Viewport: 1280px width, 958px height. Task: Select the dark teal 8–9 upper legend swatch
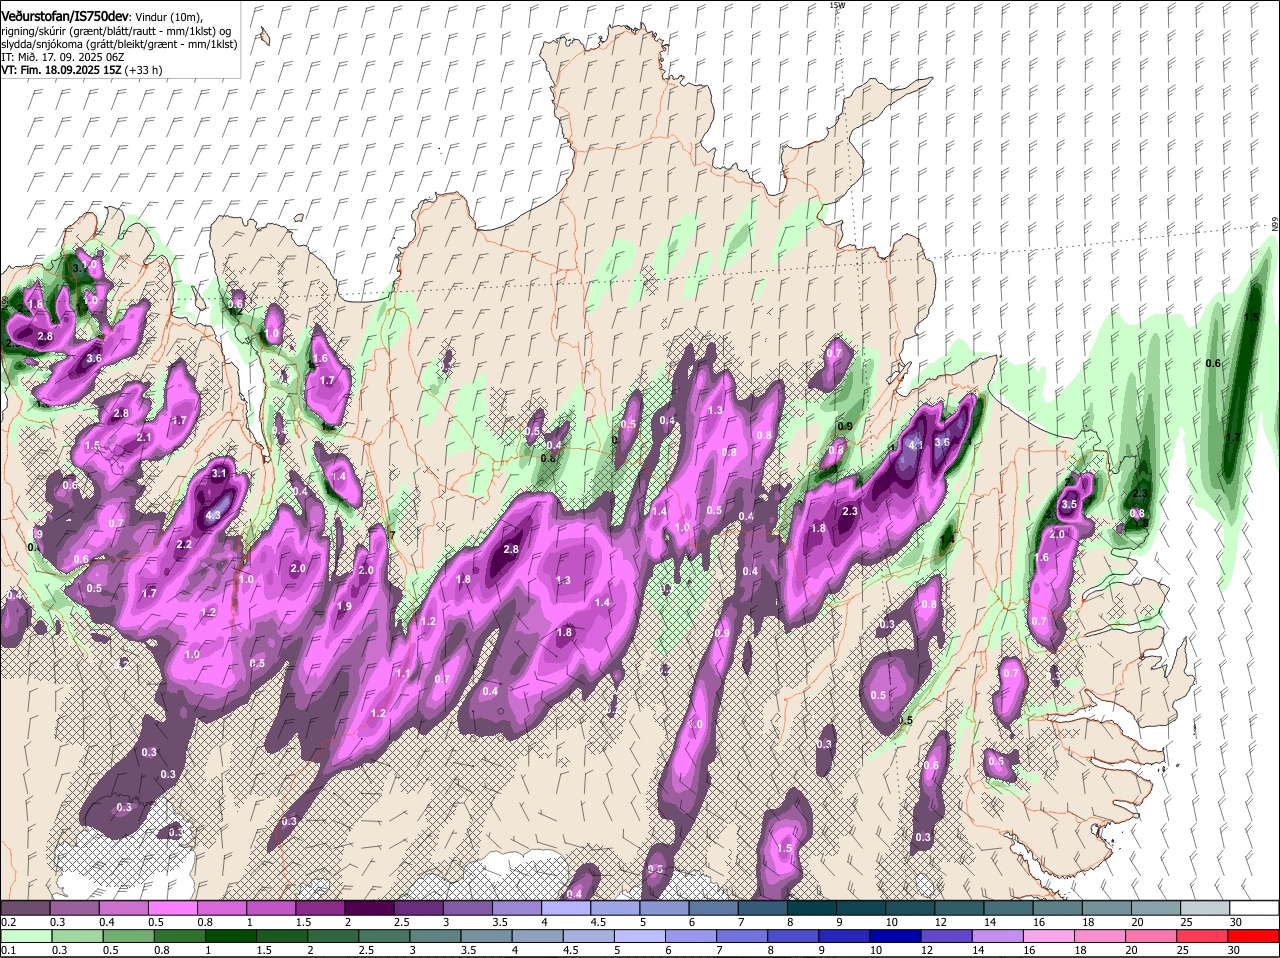[x=813, y=908]
